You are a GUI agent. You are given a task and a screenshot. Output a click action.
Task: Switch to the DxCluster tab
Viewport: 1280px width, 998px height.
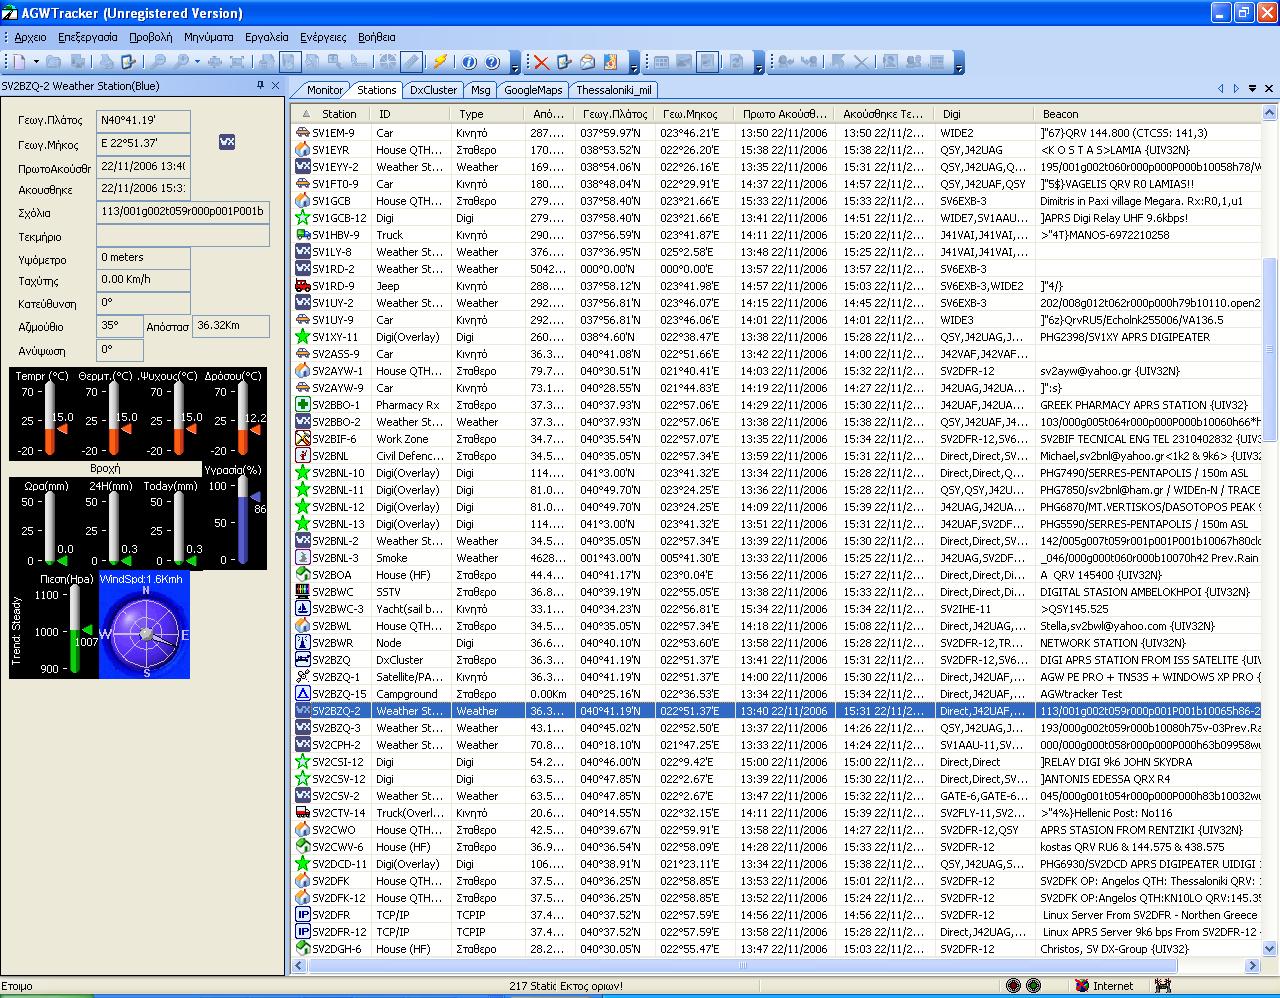click(x=433, y=90)
